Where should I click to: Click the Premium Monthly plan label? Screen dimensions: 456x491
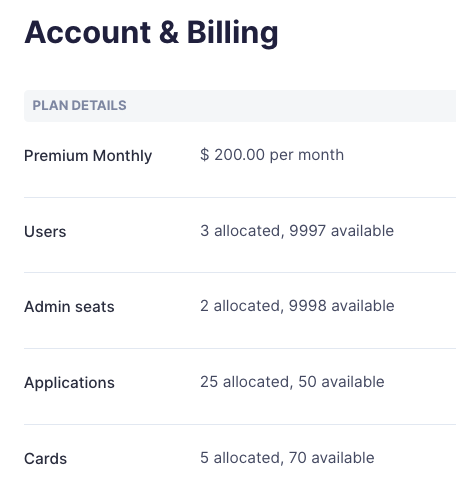click(88, 156)
